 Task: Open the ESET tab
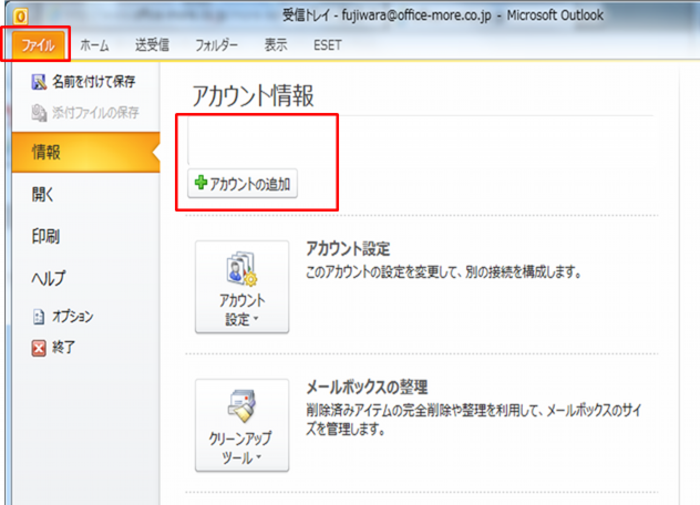point(327,45)
